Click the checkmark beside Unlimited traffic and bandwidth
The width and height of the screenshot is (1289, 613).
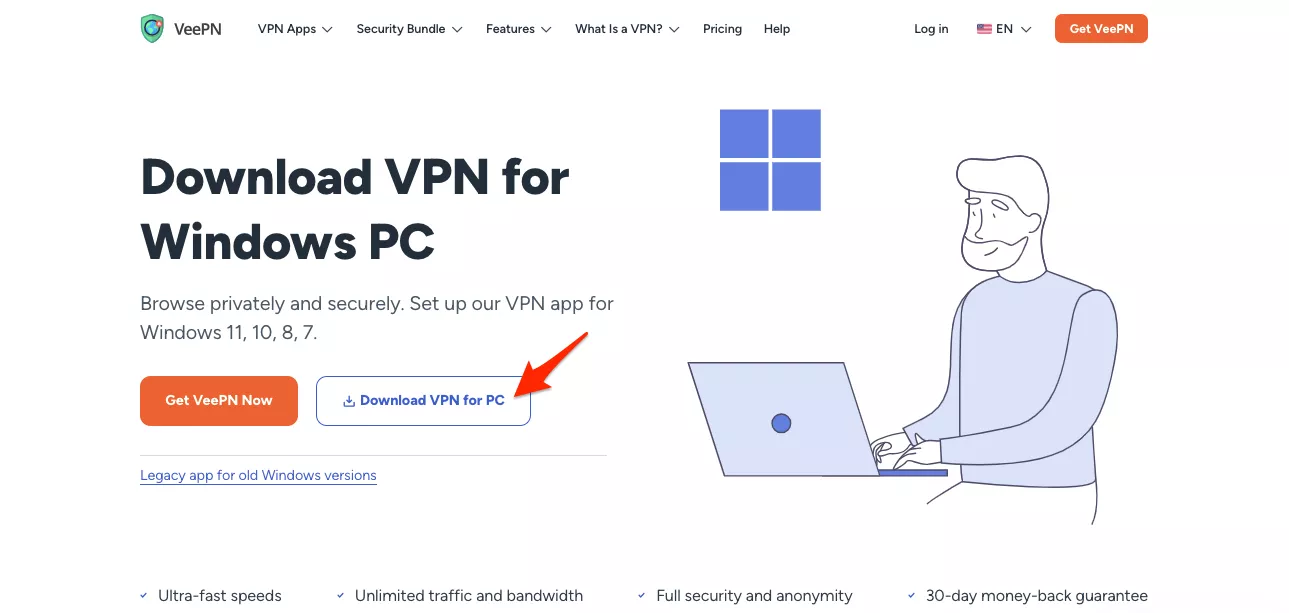[341, 596]
